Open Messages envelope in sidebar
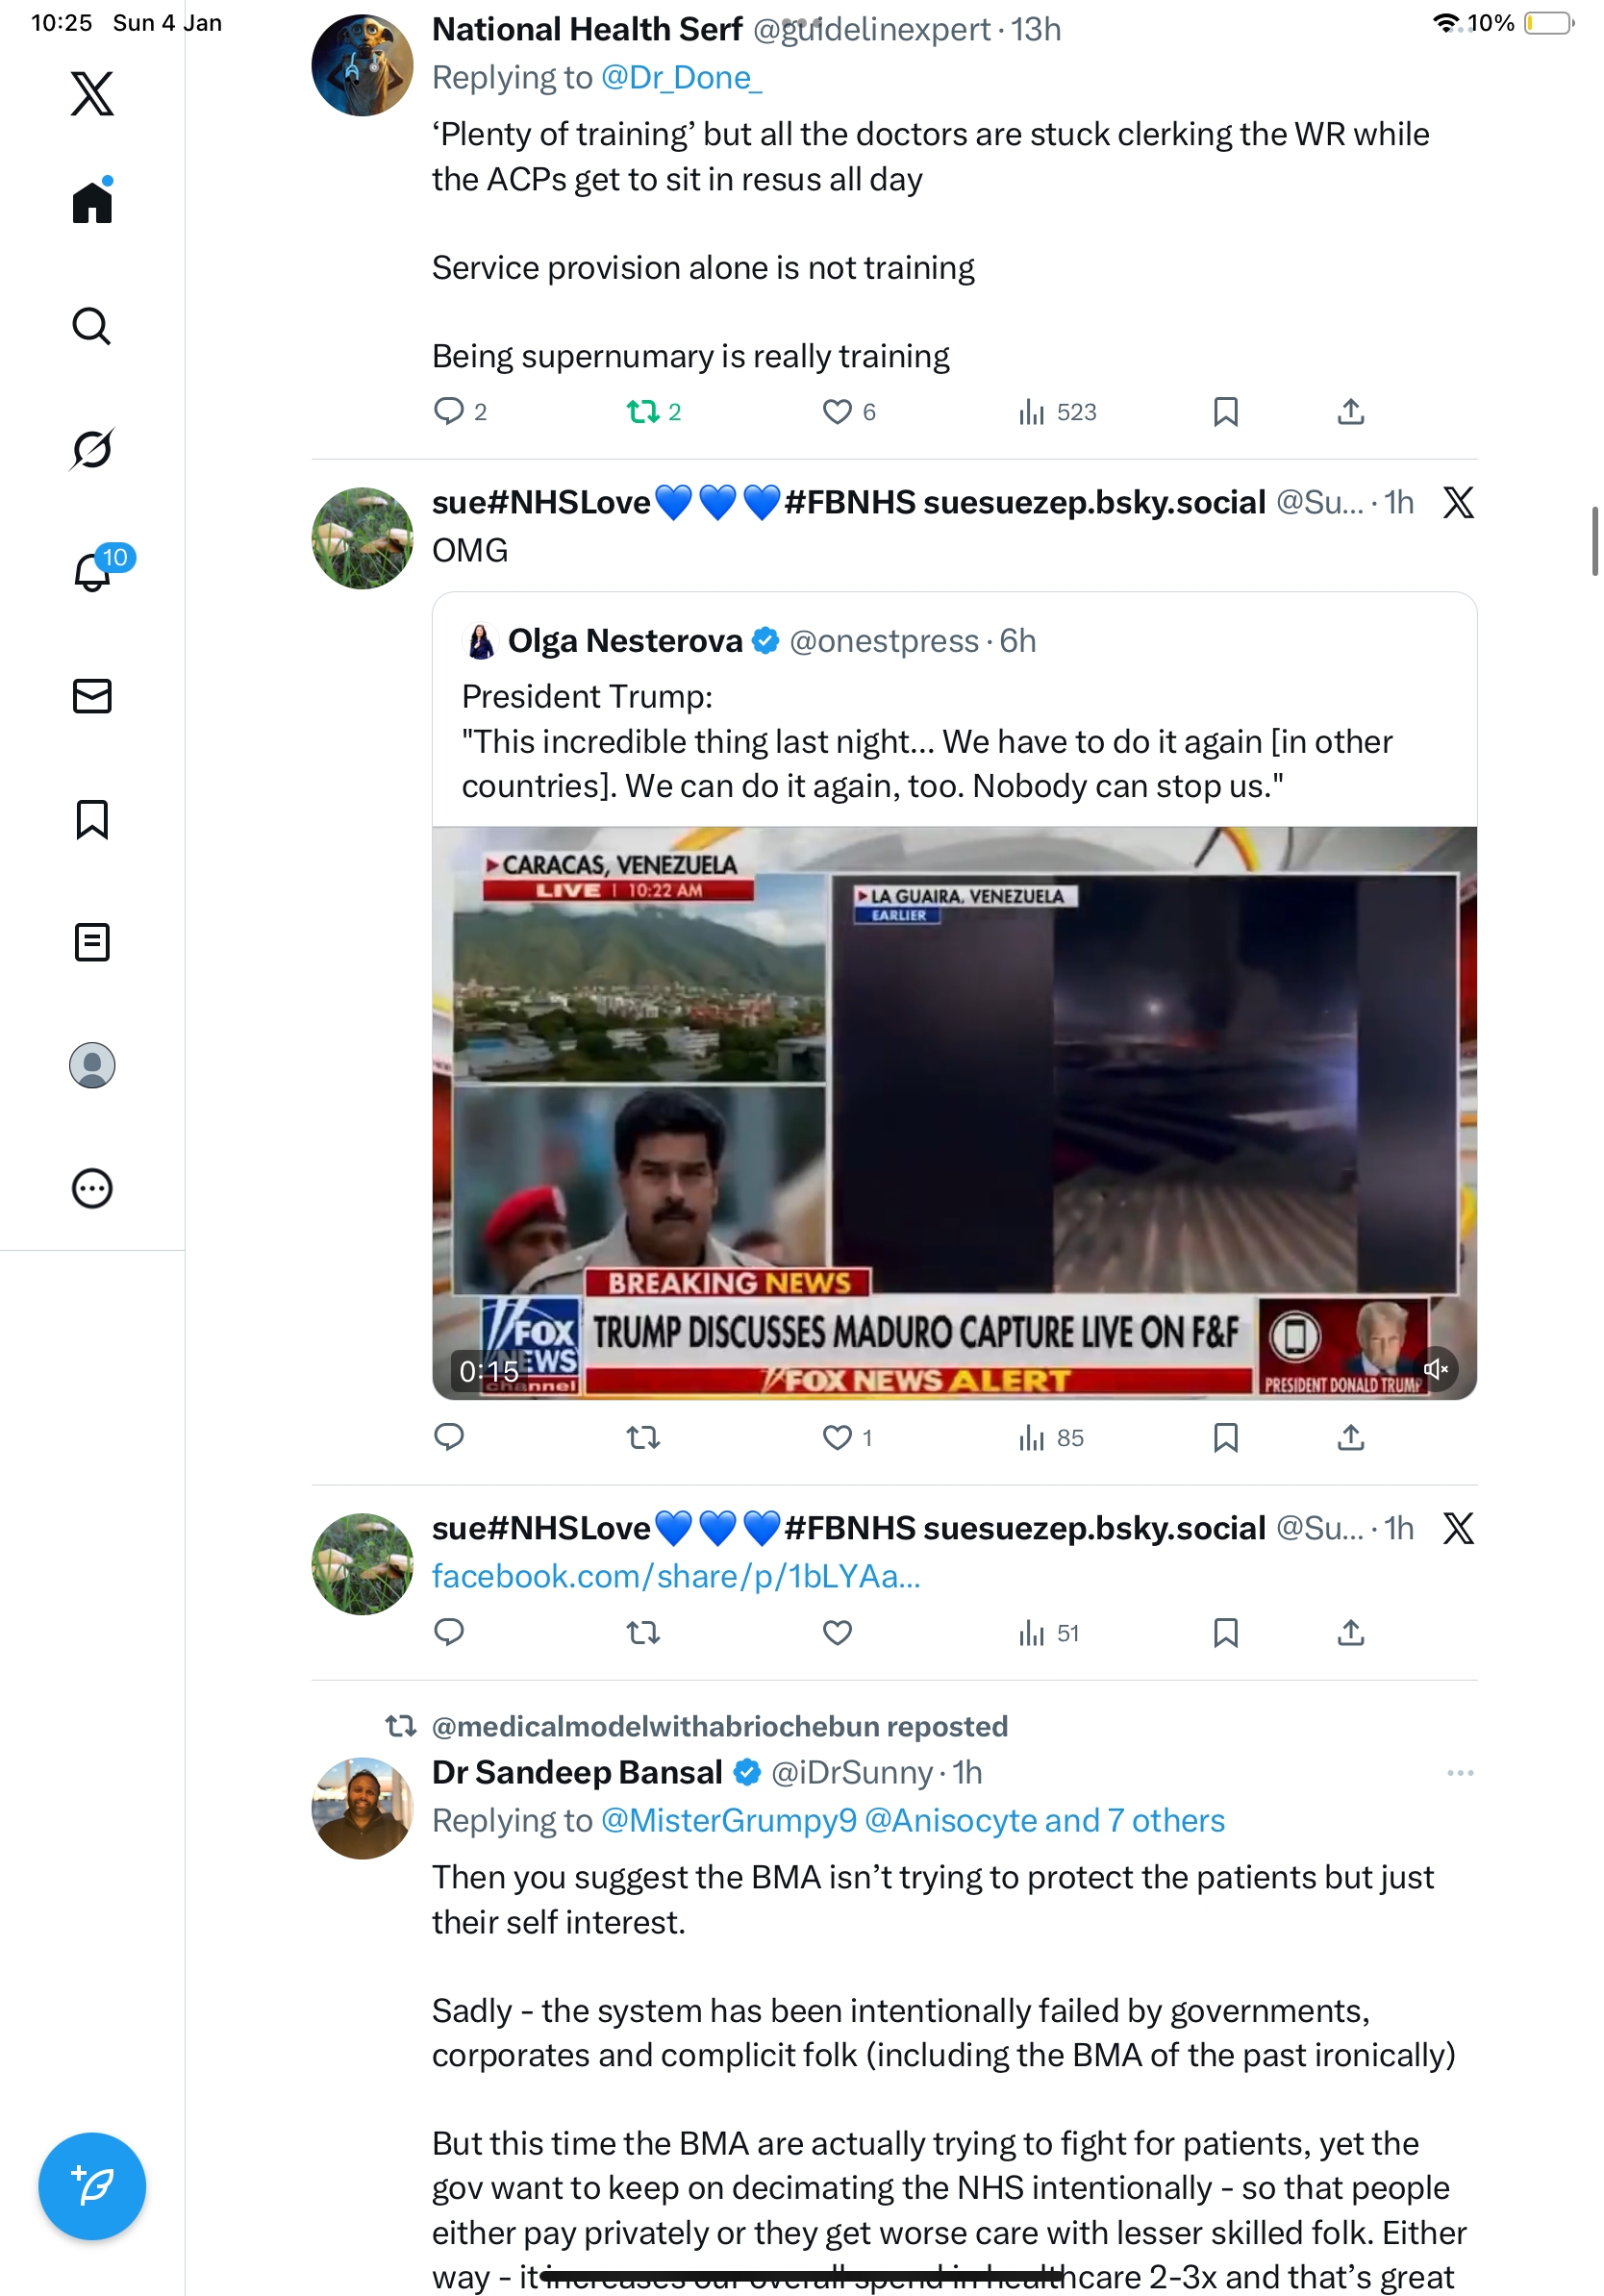Image resolution: width=1604 pixels, height=2296 pixels. [92, 696]
